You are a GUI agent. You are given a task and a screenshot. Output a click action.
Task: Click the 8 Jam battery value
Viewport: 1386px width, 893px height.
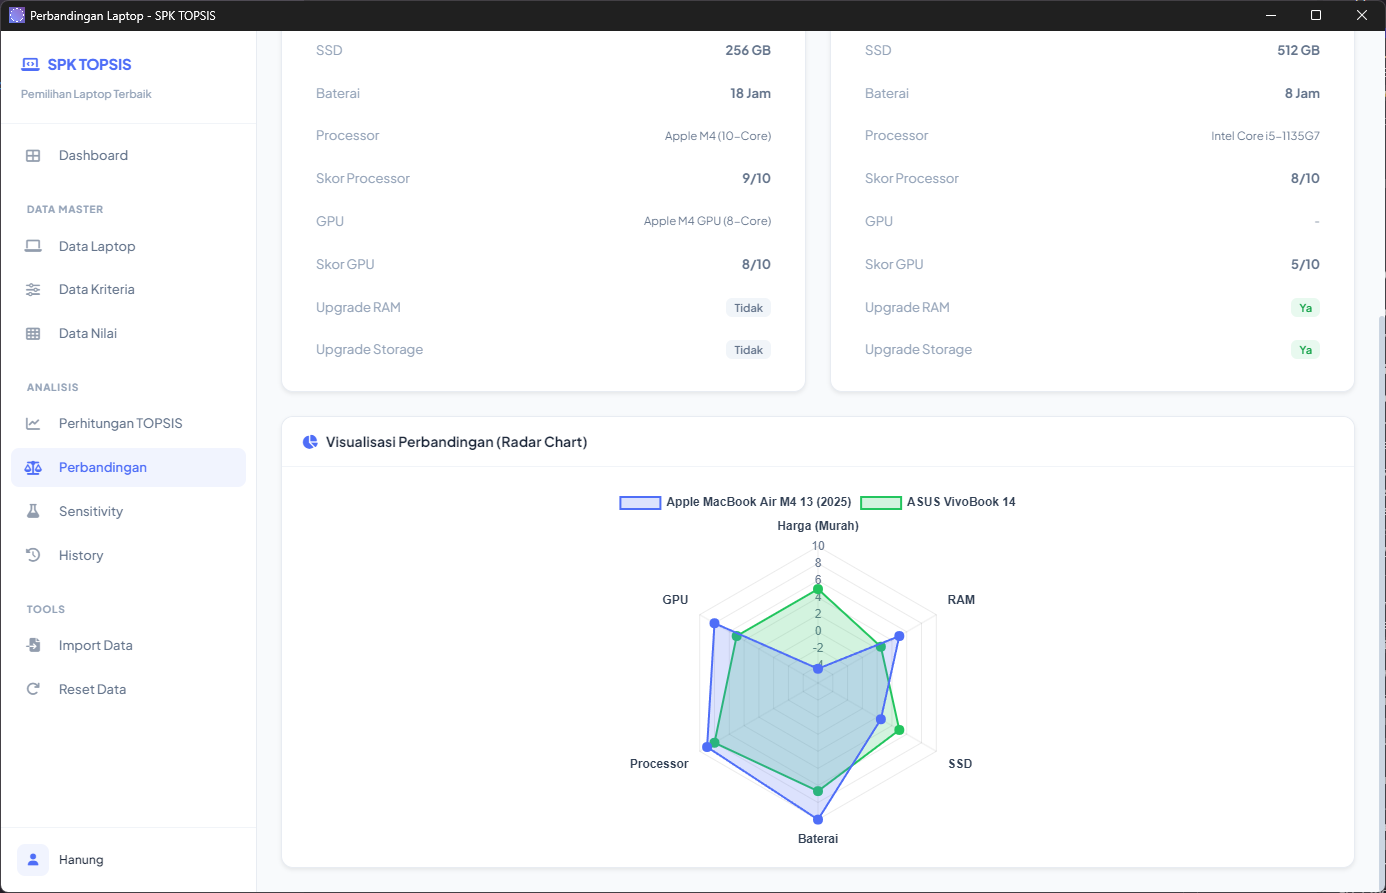click(x=1302, y=94)
